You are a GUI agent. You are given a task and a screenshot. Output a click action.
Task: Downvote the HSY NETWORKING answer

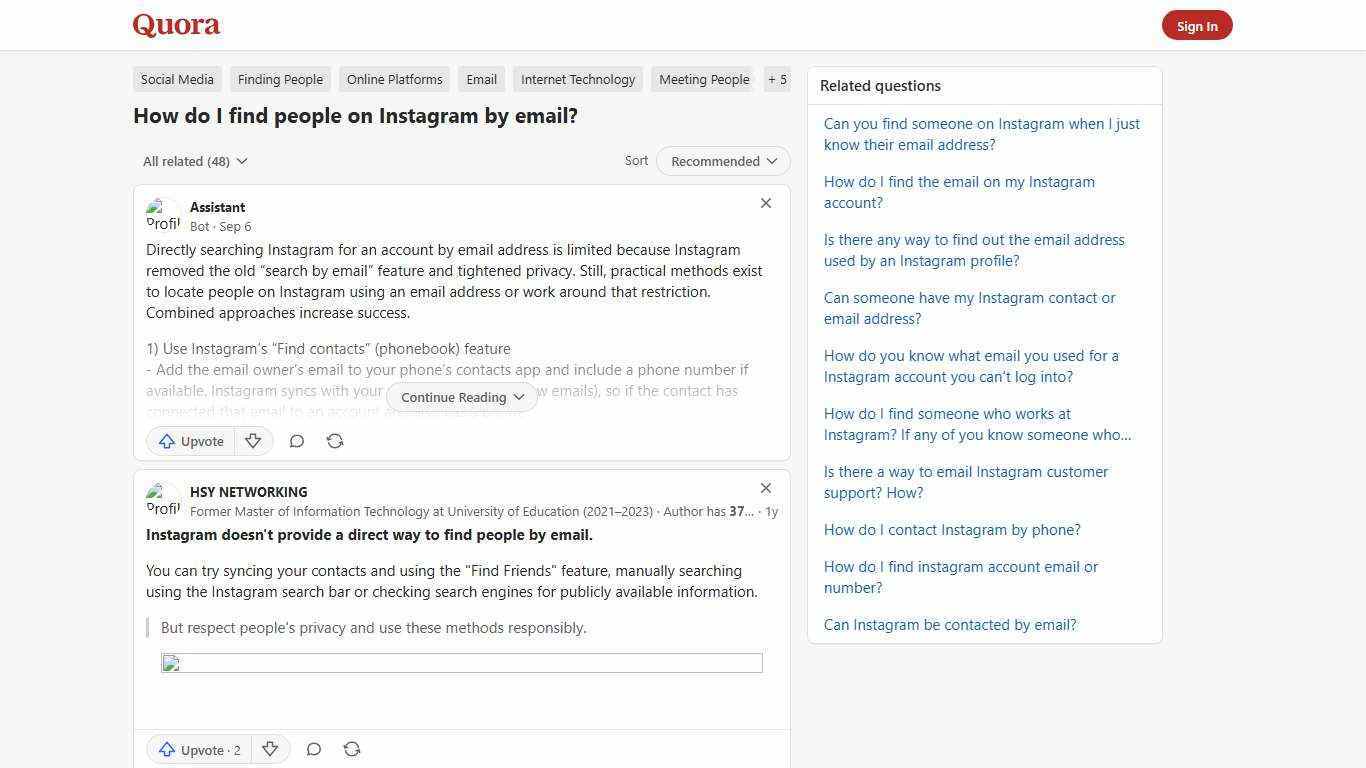point(270,749)
